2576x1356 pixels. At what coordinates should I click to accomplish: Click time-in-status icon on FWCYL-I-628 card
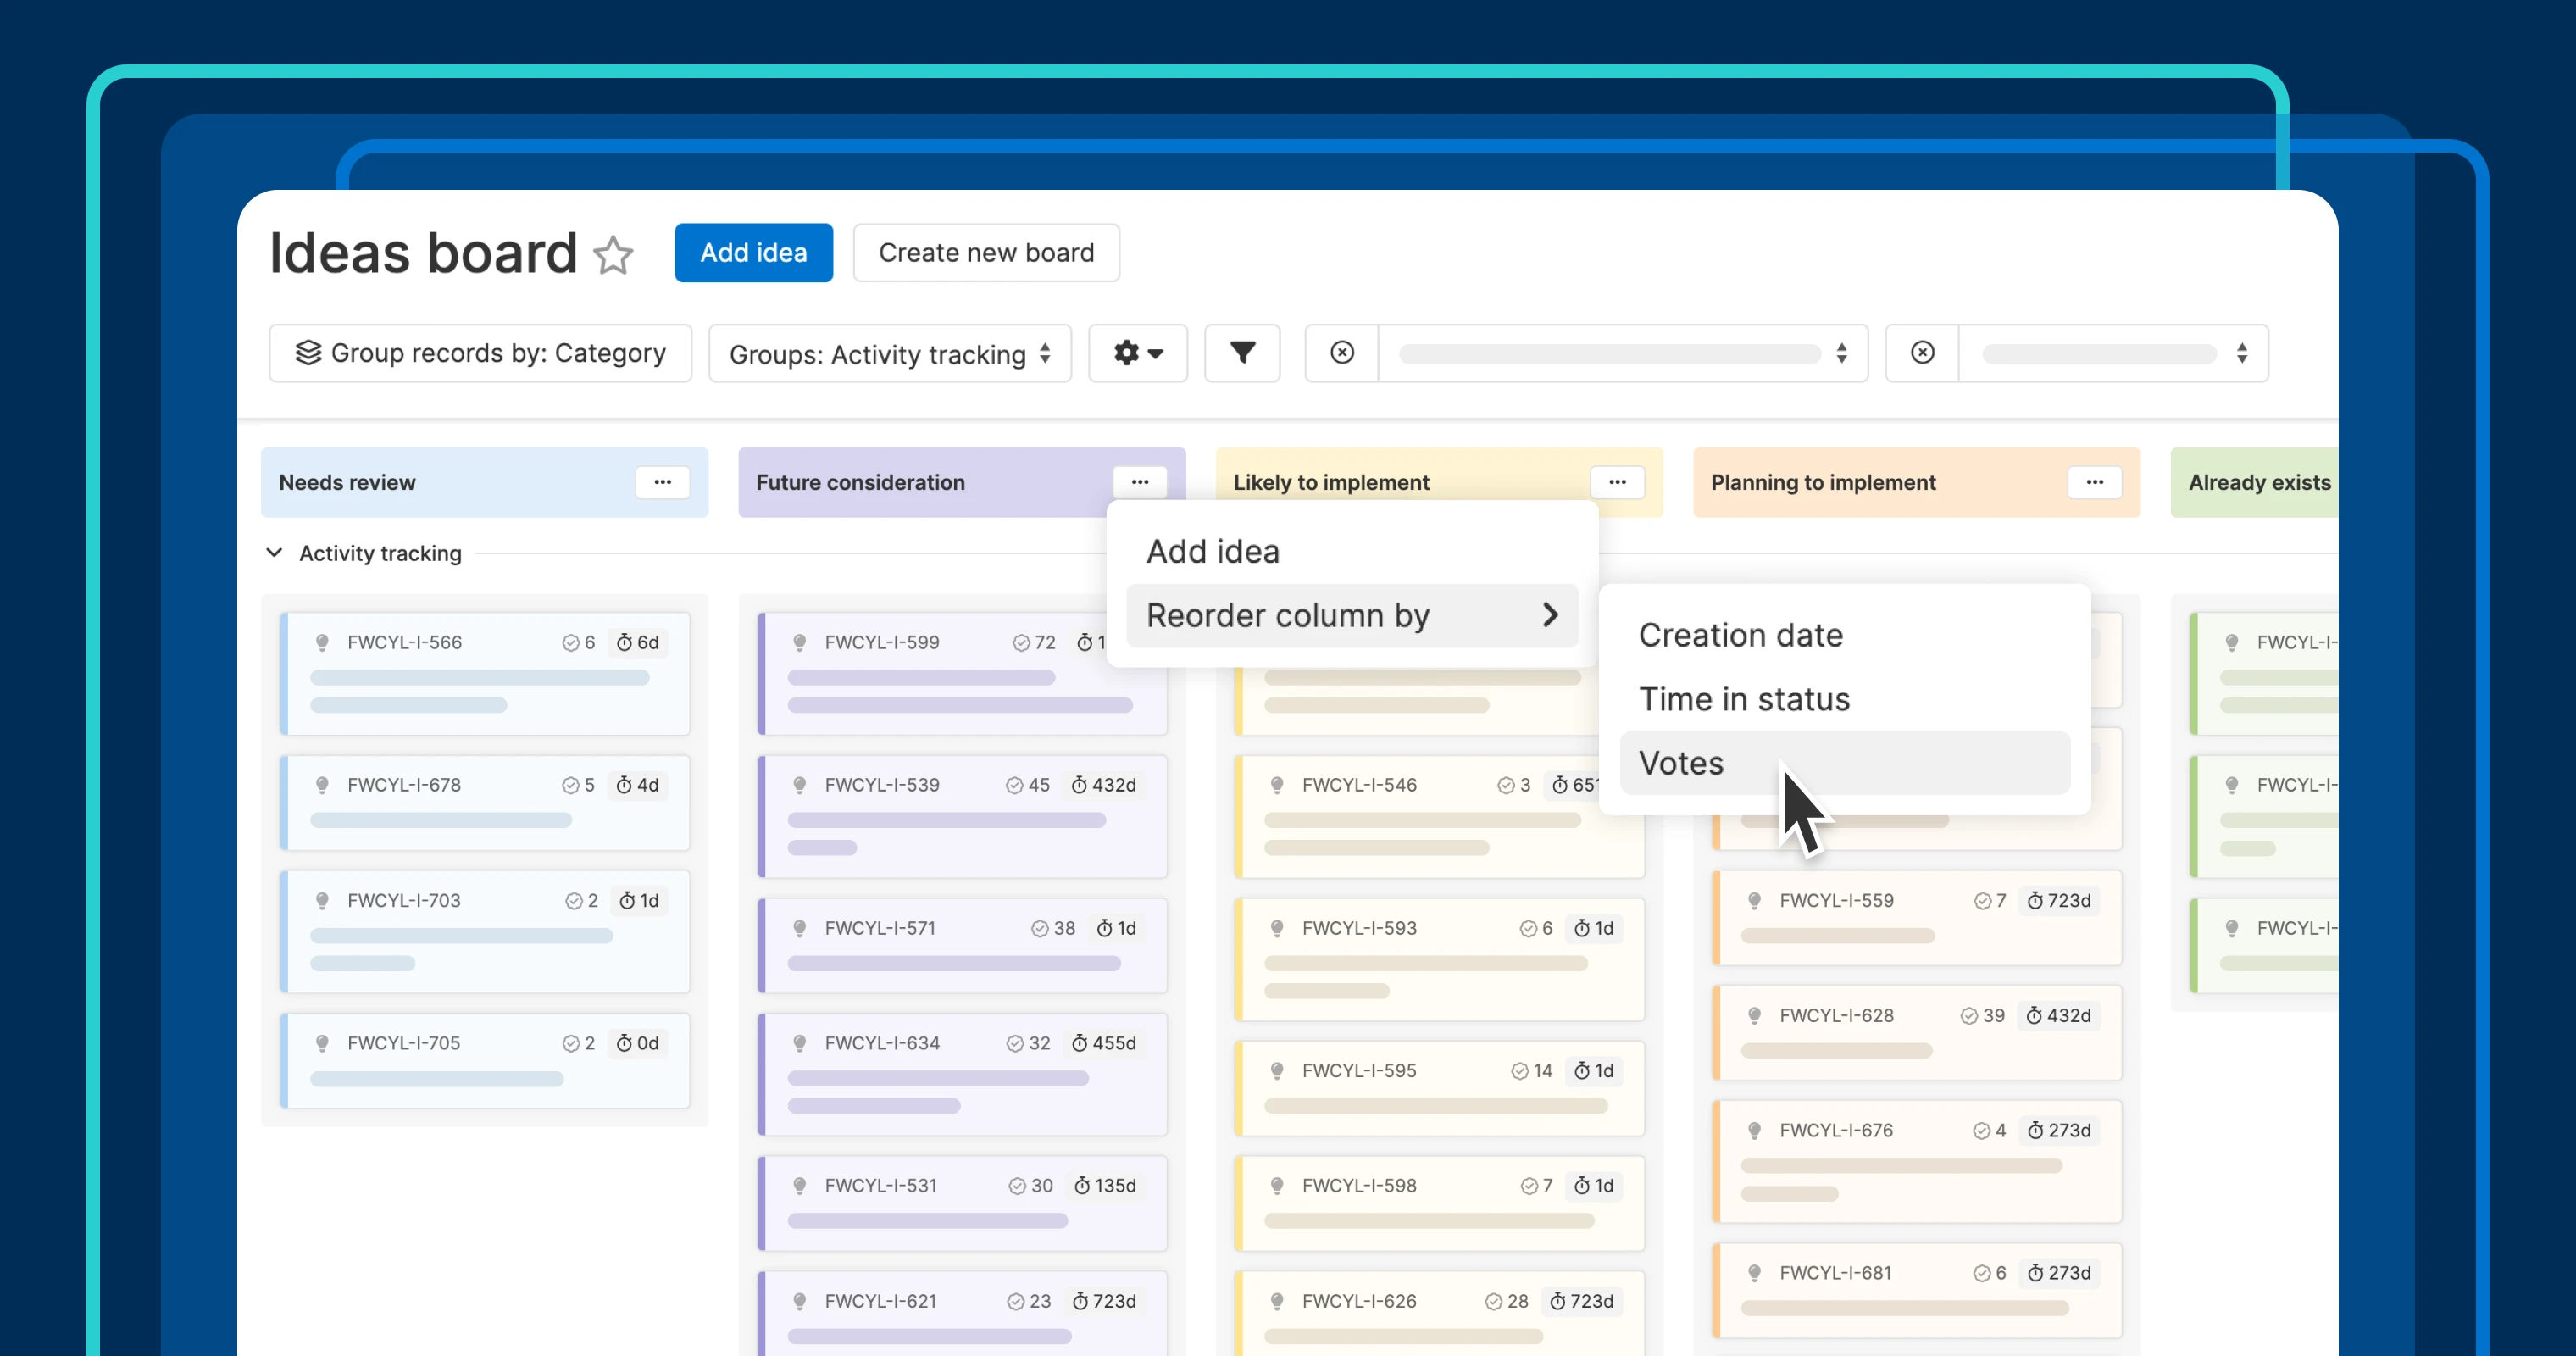(2034, 1016)
